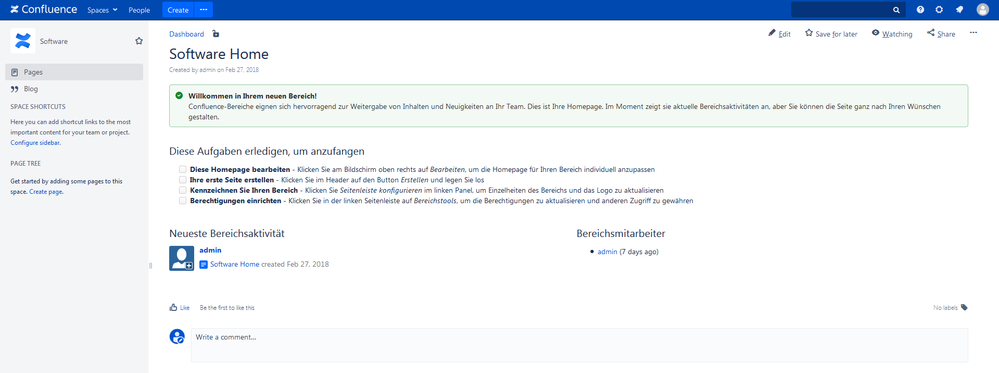
Task: Edit the Software Home page
Action: coord(779,34)
